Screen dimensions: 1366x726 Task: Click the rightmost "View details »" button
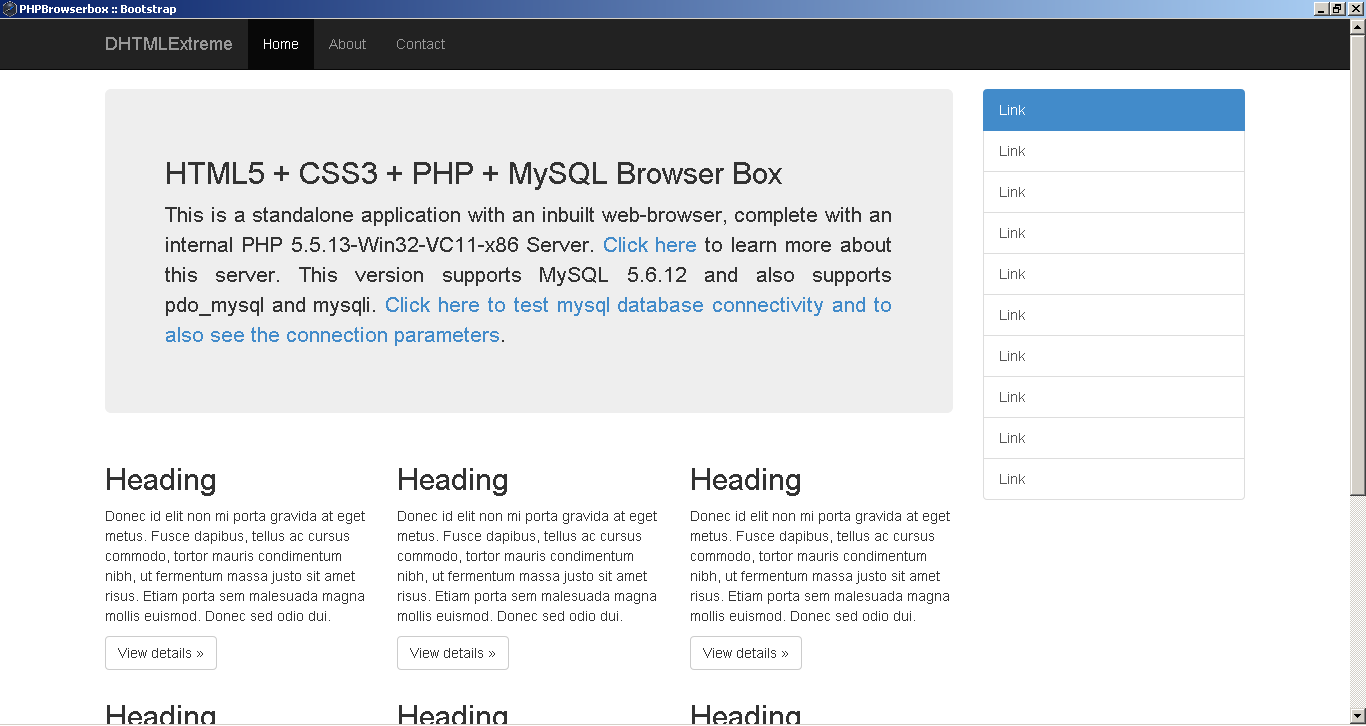click(x=745, y=653)
